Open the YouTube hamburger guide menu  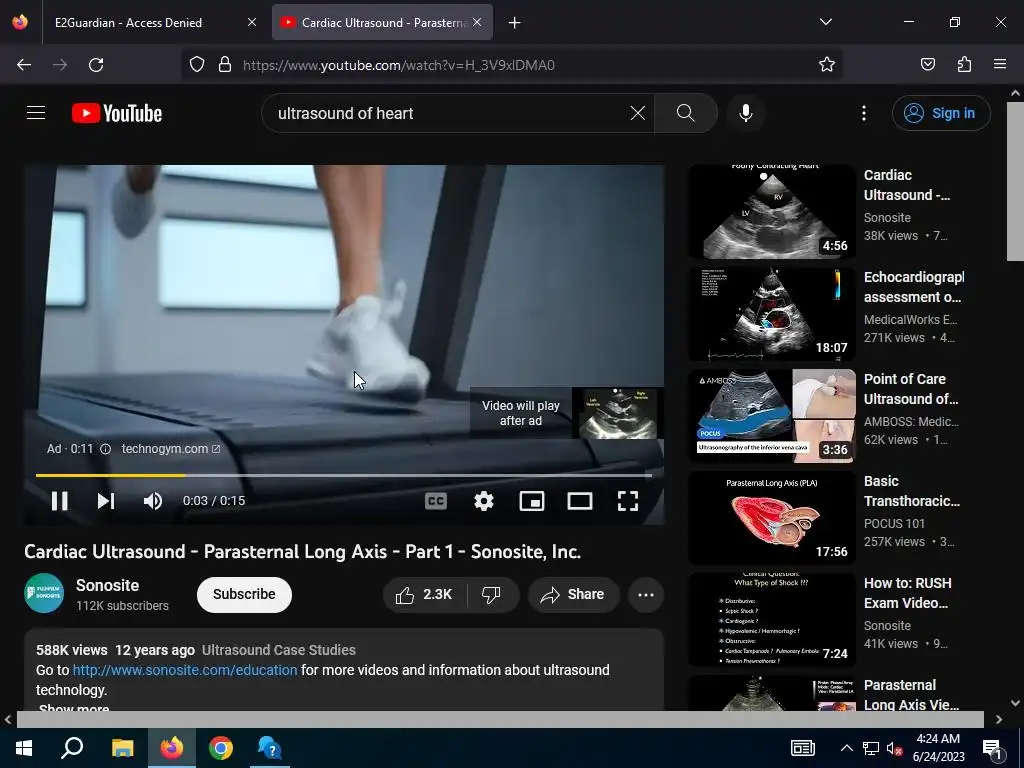coord(36,113)
